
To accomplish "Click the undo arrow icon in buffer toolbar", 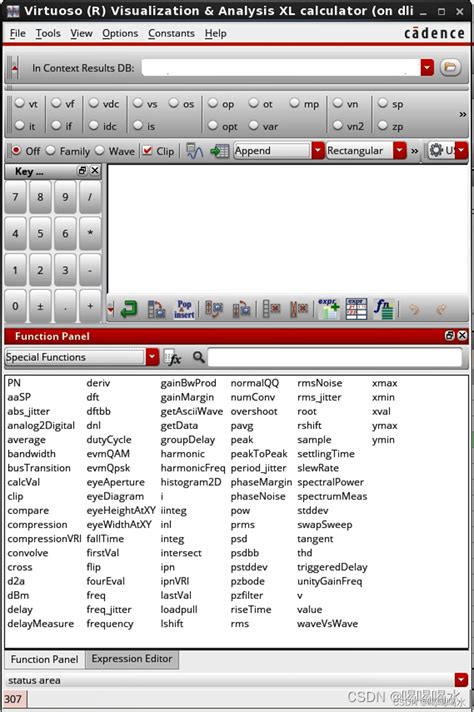I will [413, 310].
